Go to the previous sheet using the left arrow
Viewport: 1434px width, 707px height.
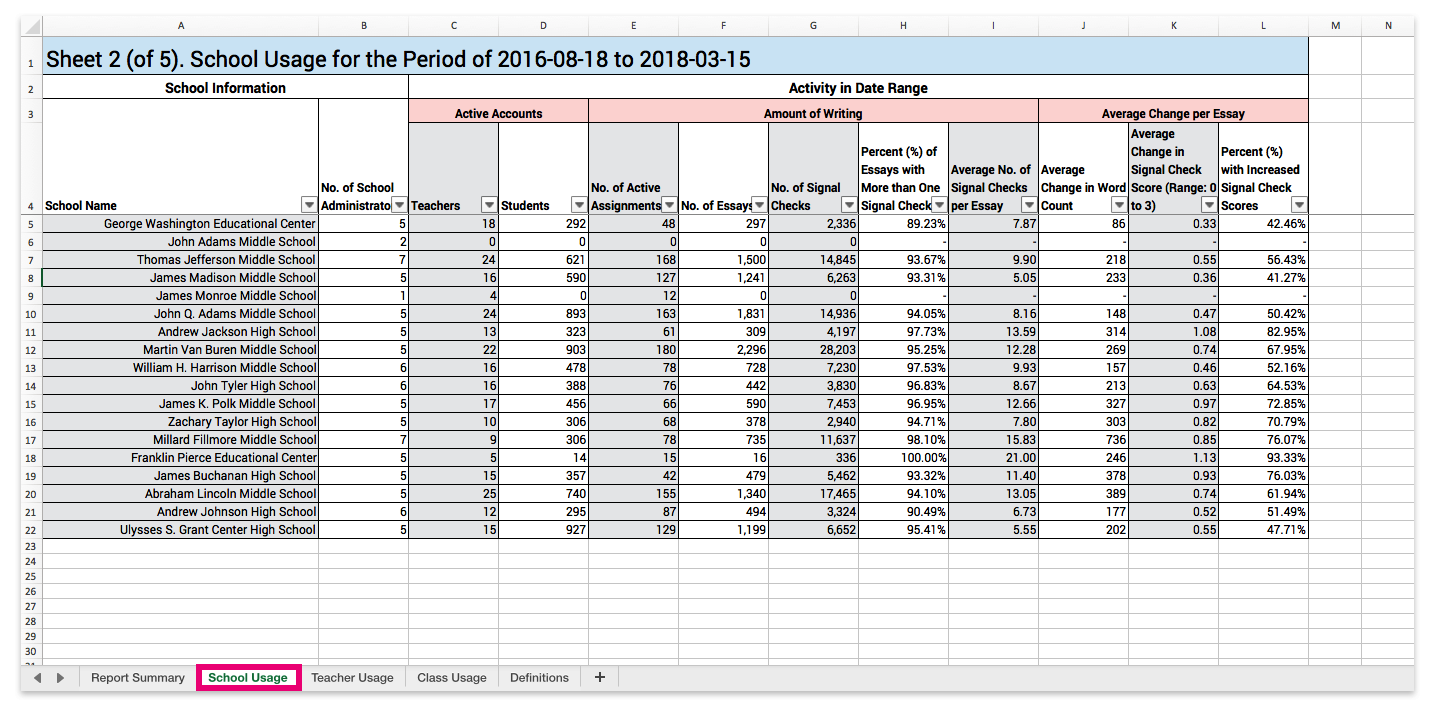coord(38,678)
